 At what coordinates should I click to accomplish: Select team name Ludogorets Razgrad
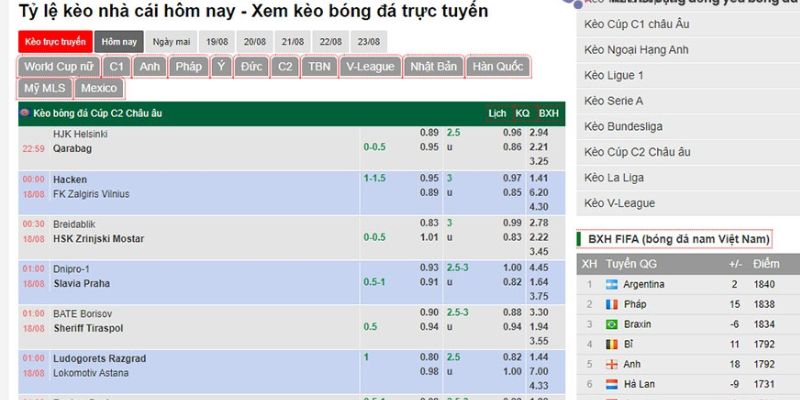point(99,359)
